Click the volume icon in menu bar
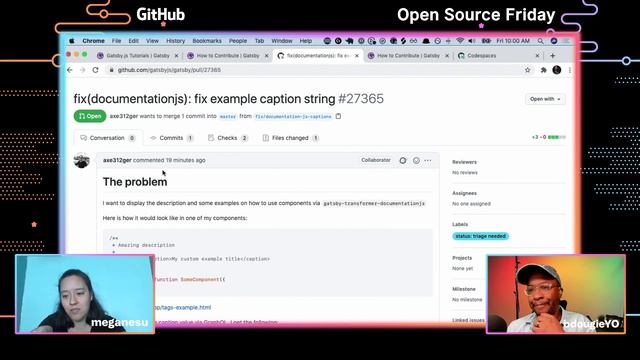This screenshot has width=640, height=360. pyautogui.click(x=472, y=41)
